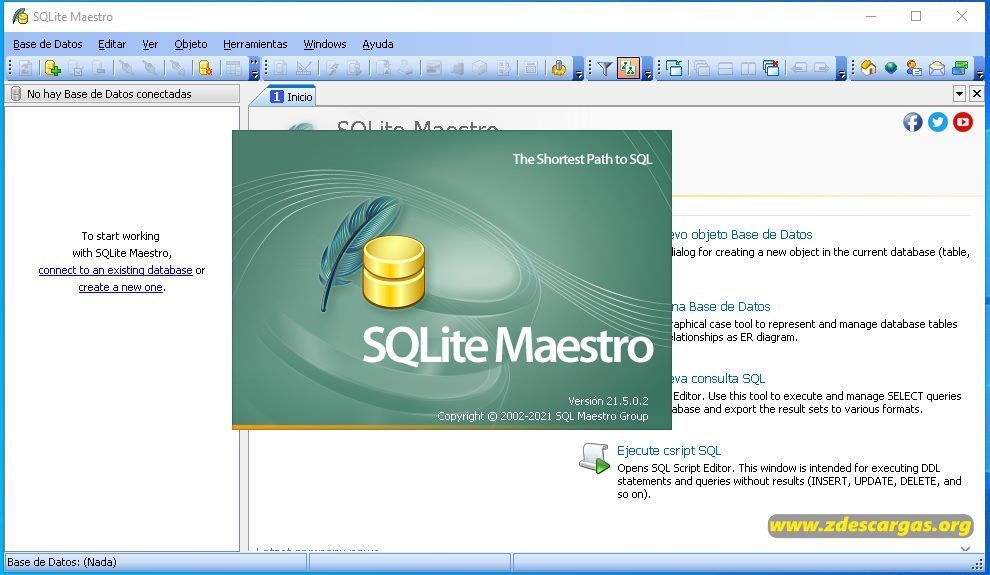Click the credit cards purchase icon
Screen dimensions: 990x575
pos(960,68)
